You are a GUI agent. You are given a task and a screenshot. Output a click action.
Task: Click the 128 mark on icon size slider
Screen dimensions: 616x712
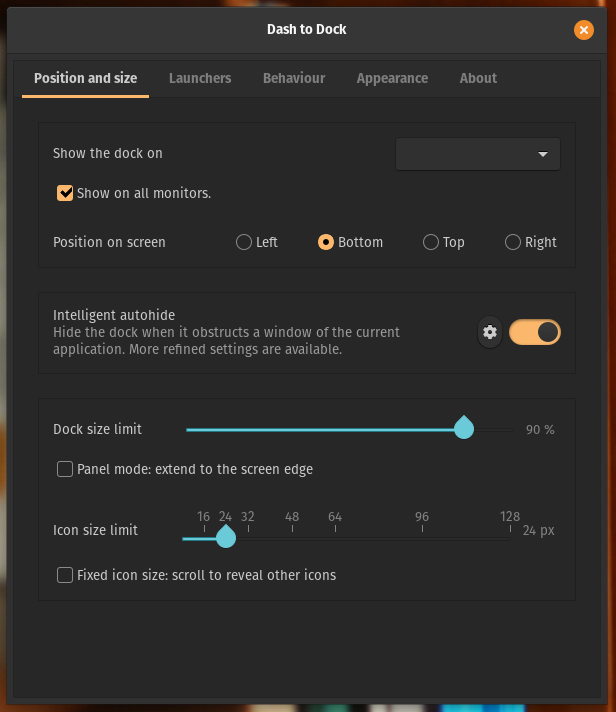pos(510,516)
